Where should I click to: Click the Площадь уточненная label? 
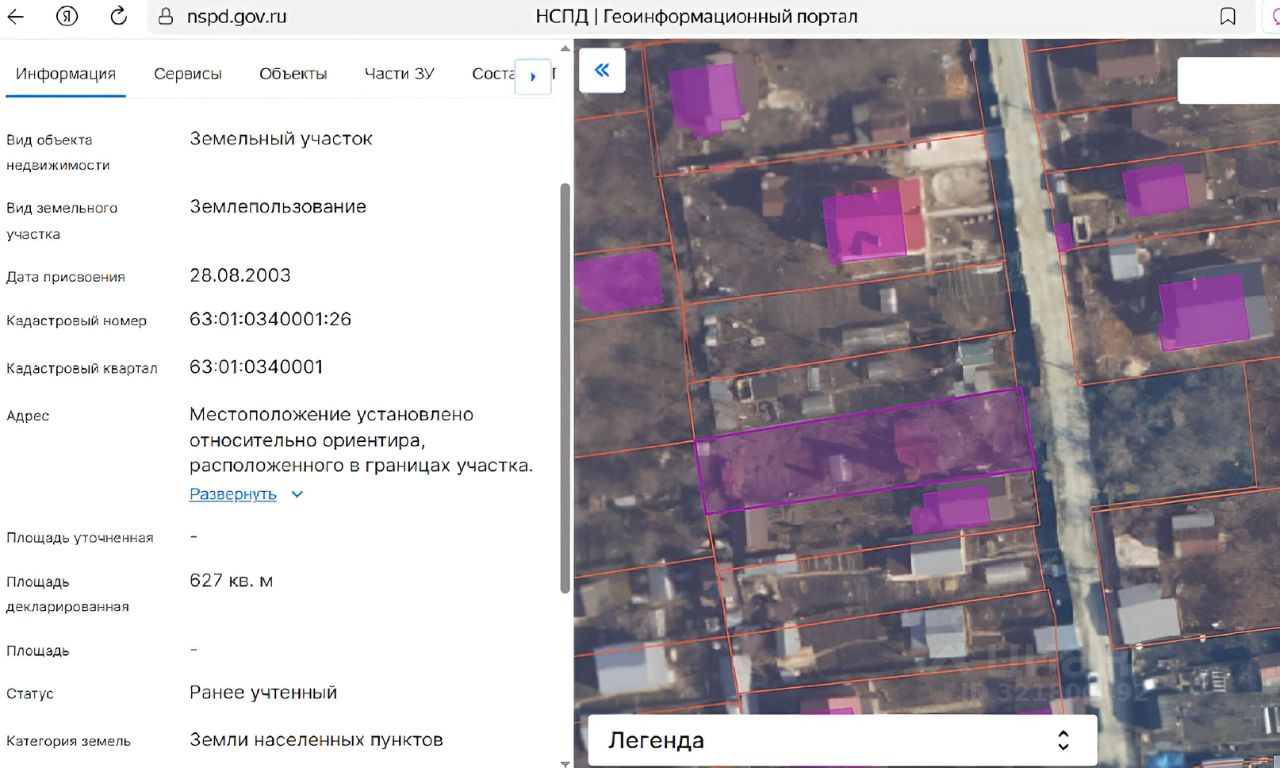pyautogui.click(x=80, y=538)
